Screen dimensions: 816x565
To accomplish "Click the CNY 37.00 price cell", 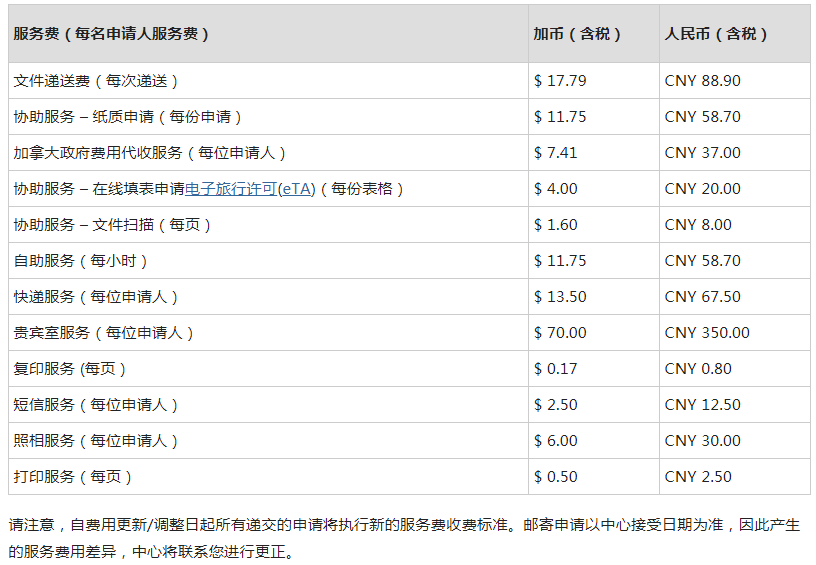I will [x=702, y=153].
